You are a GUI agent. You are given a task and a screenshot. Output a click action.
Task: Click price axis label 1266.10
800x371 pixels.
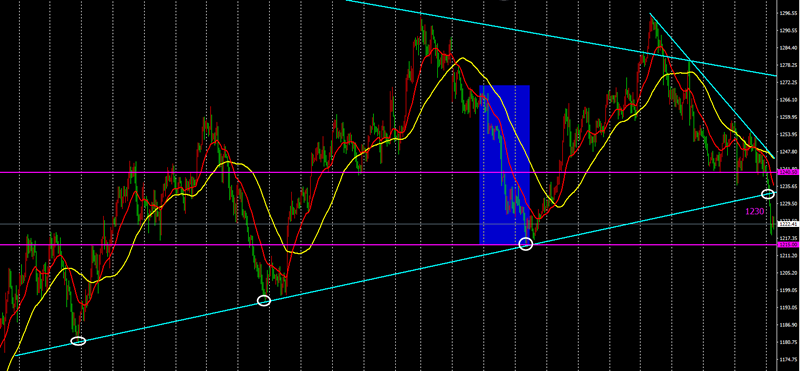(788, 100)
